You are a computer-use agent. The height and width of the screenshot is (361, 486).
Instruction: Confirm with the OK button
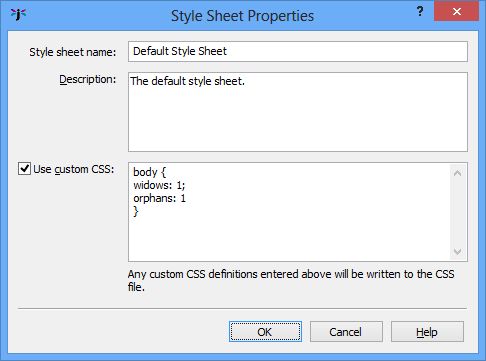(x=265, y=332)
